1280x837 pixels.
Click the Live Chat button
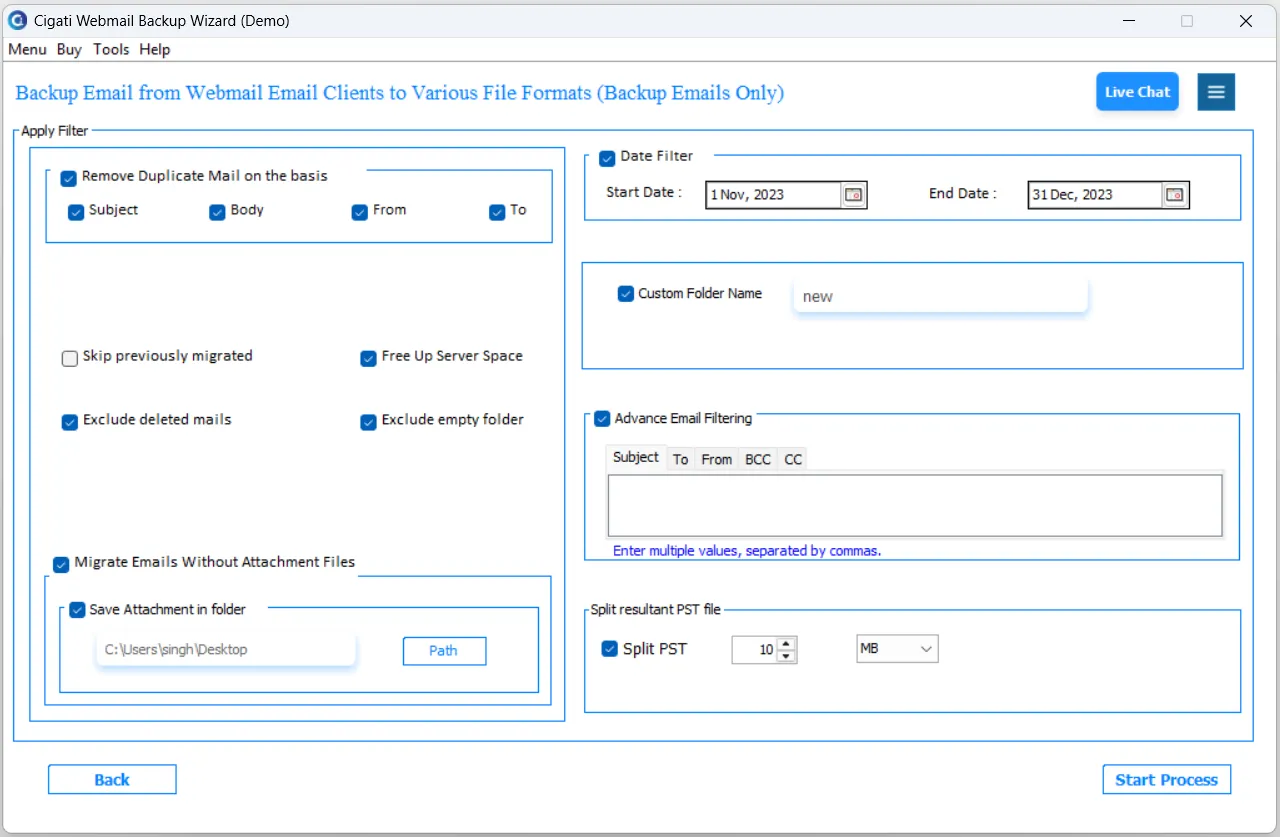click(x=1137, y=92)
